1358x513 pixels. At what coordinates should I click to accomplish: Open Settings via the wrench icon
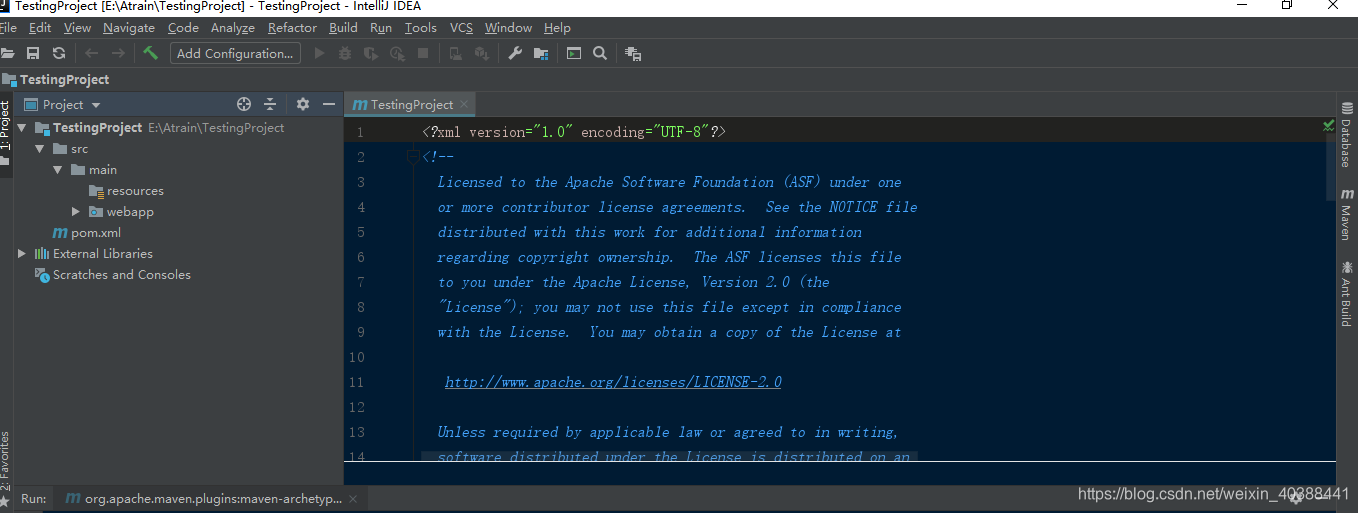tap(515, 53)
